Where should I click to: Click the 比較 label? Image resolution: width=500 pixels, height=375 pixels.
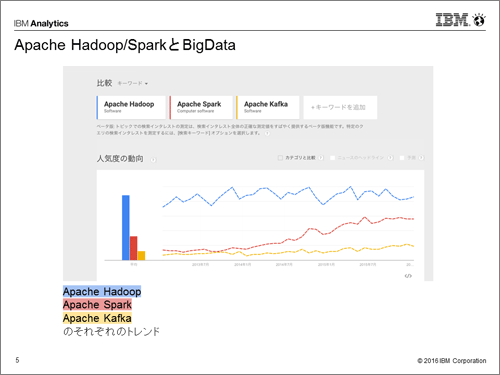coord(104,83)
